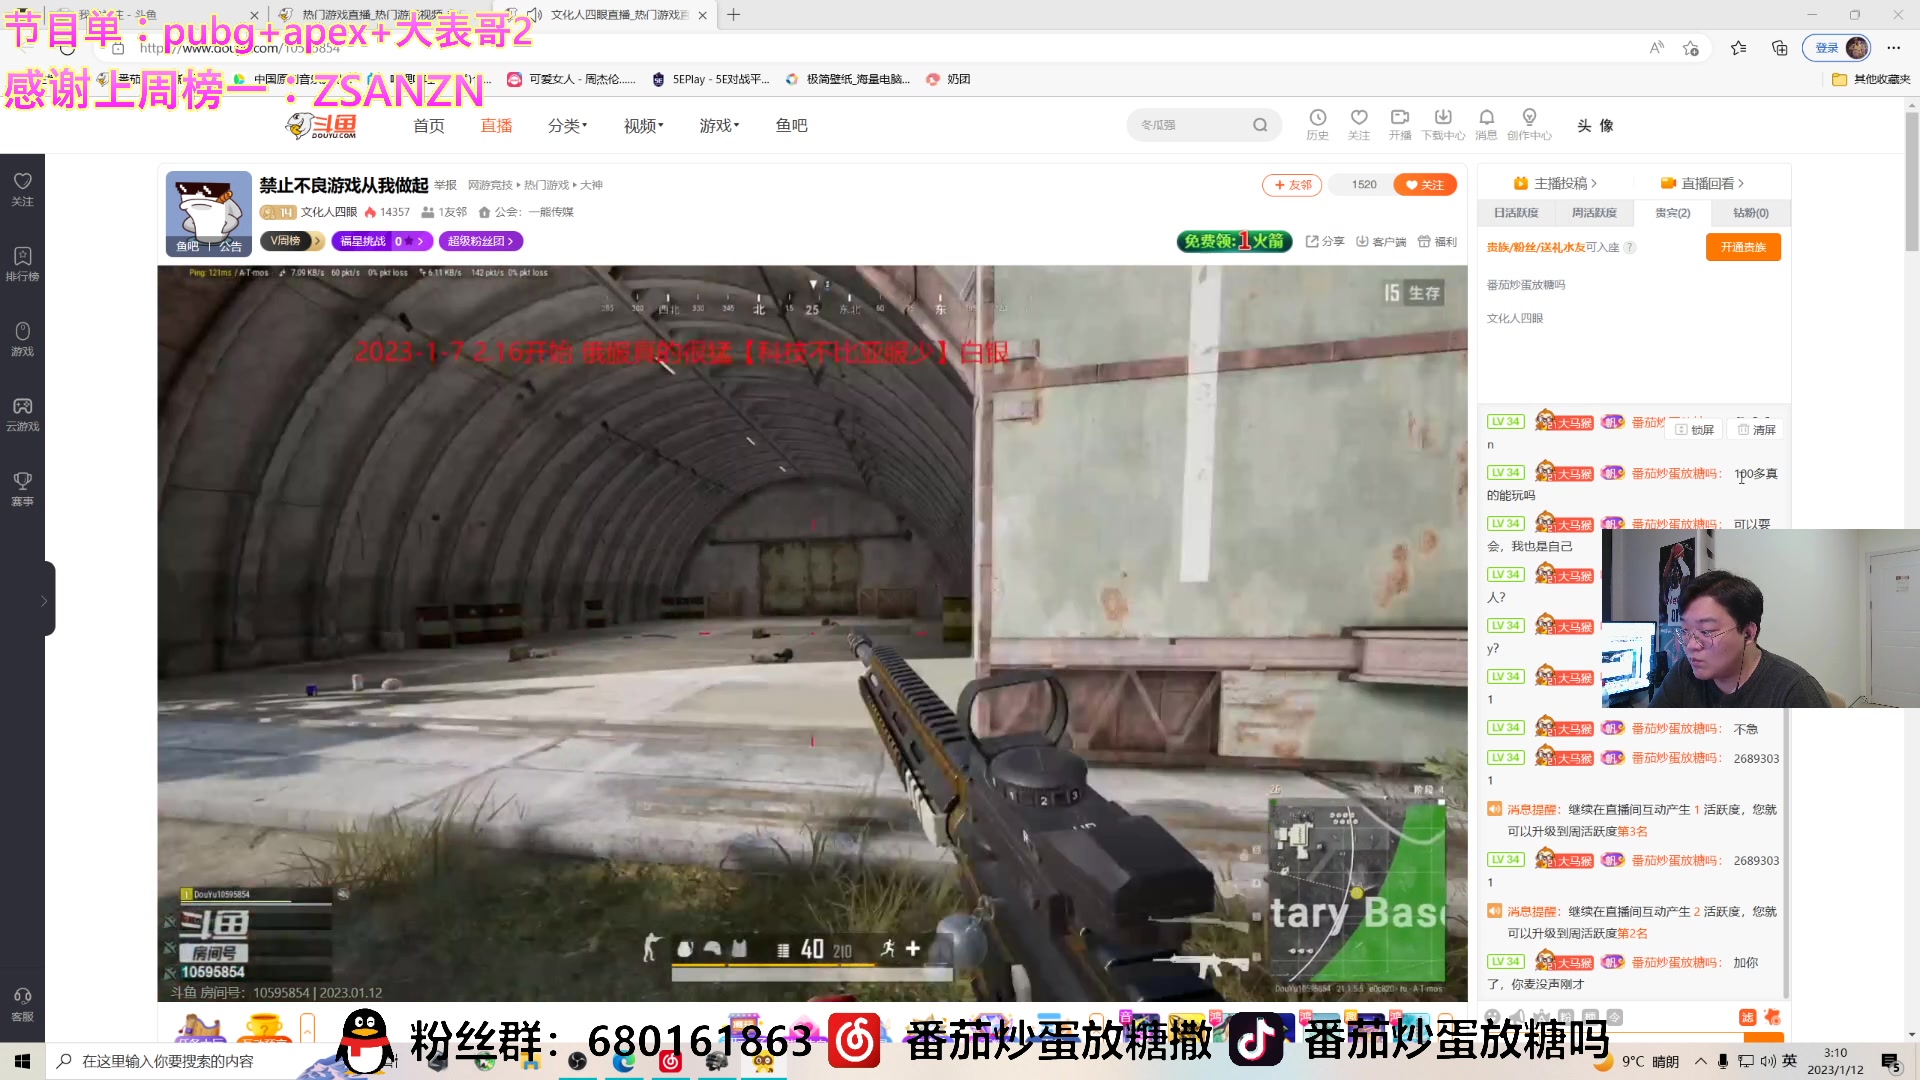The image size is (1920, 1080).
Task: Open 关注 in the left sidebar
Action: (x=22, y=189)
